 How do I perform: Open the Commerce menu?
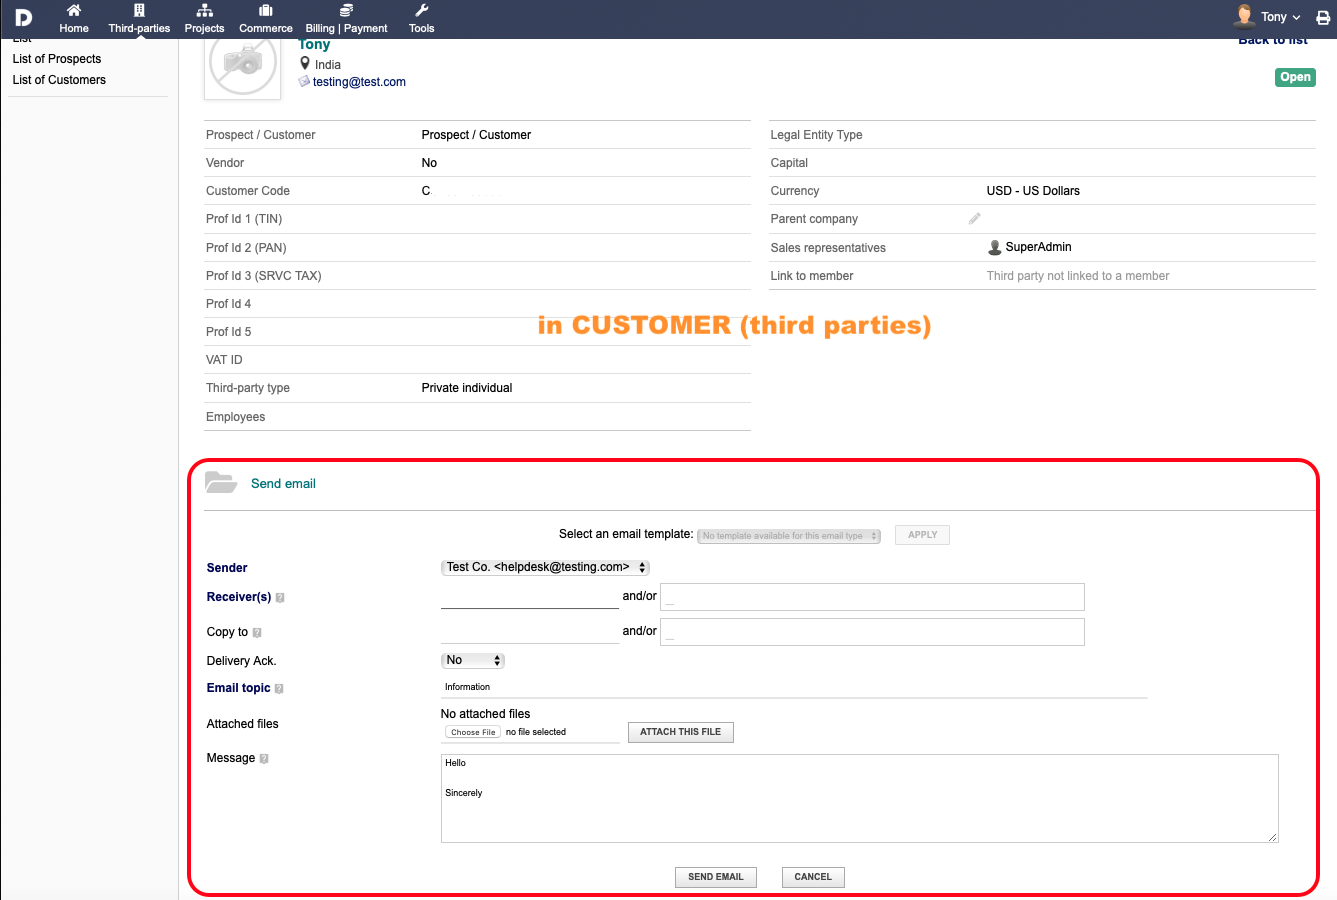266,19
